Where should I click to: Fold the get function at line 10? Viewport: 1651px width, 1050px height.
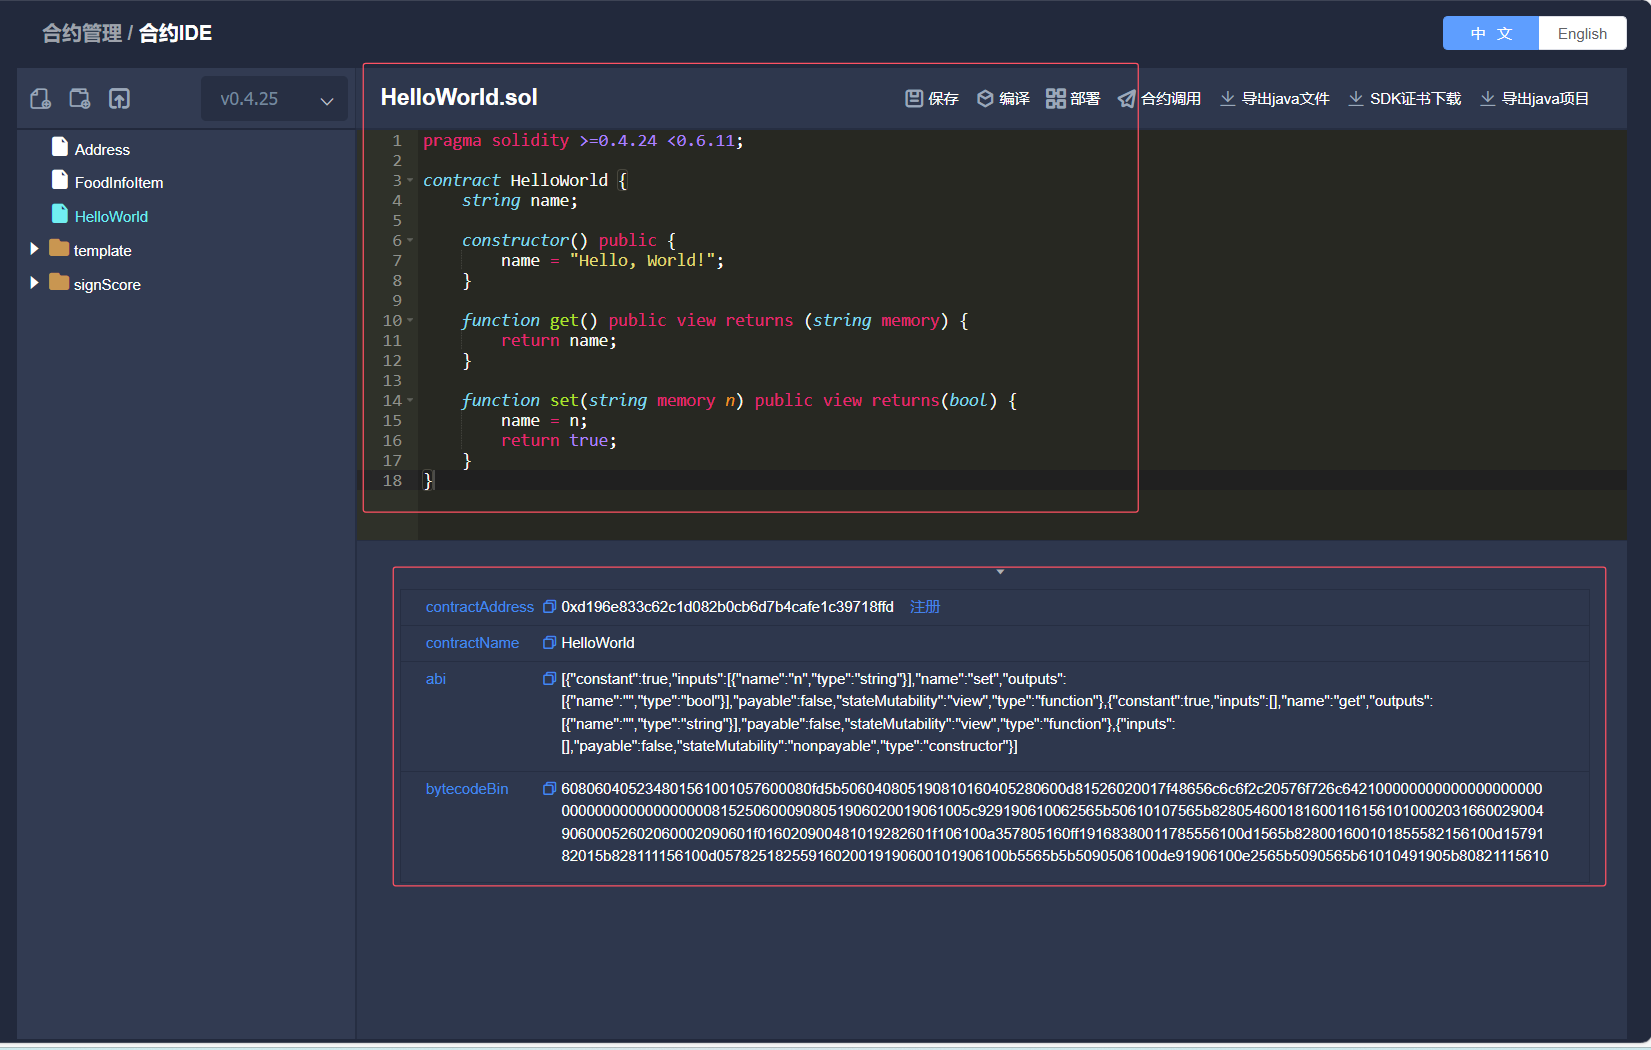[x=410, y=320]
